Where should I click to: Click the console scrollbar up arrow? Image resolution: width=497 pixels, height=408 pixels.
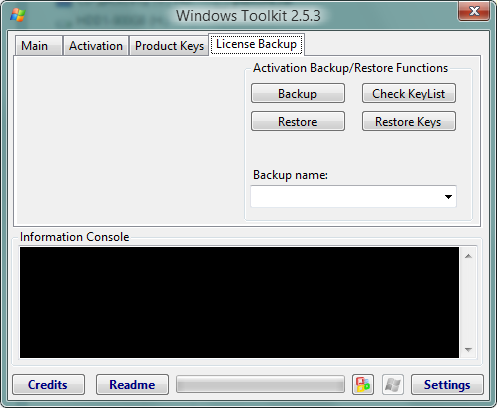click(468, 256)
